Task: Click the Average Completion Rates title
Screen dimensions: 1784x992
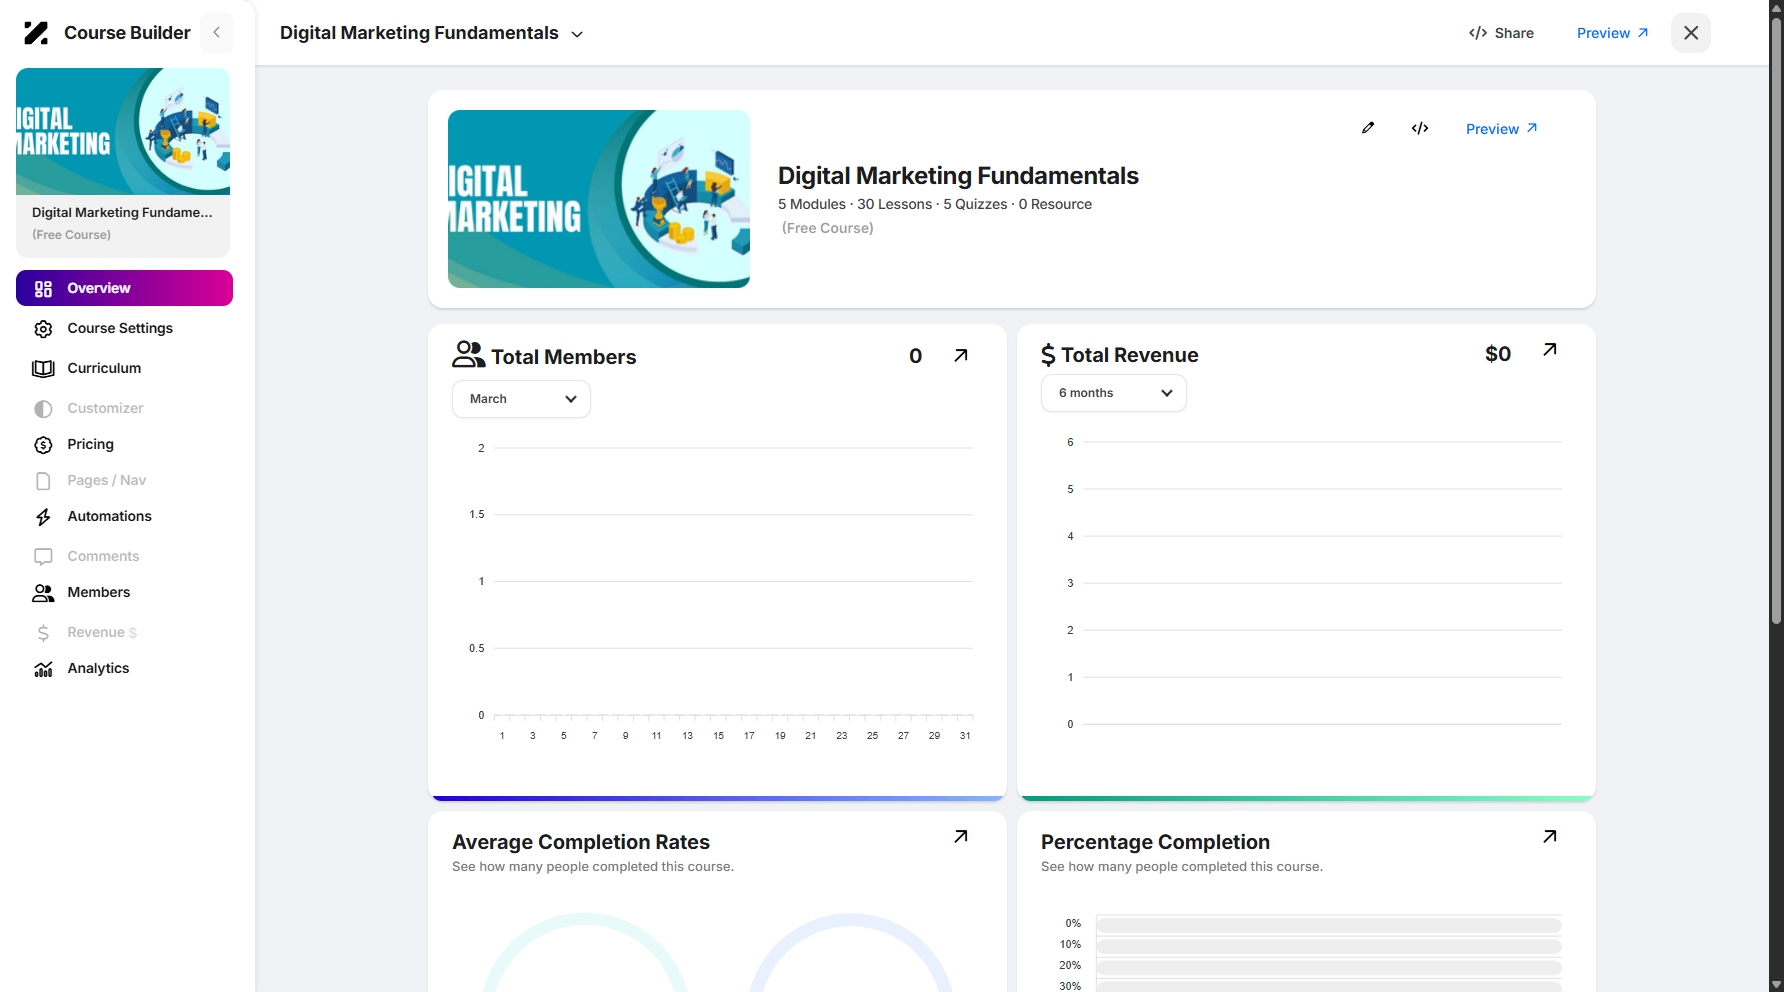Action: [581, 842]
